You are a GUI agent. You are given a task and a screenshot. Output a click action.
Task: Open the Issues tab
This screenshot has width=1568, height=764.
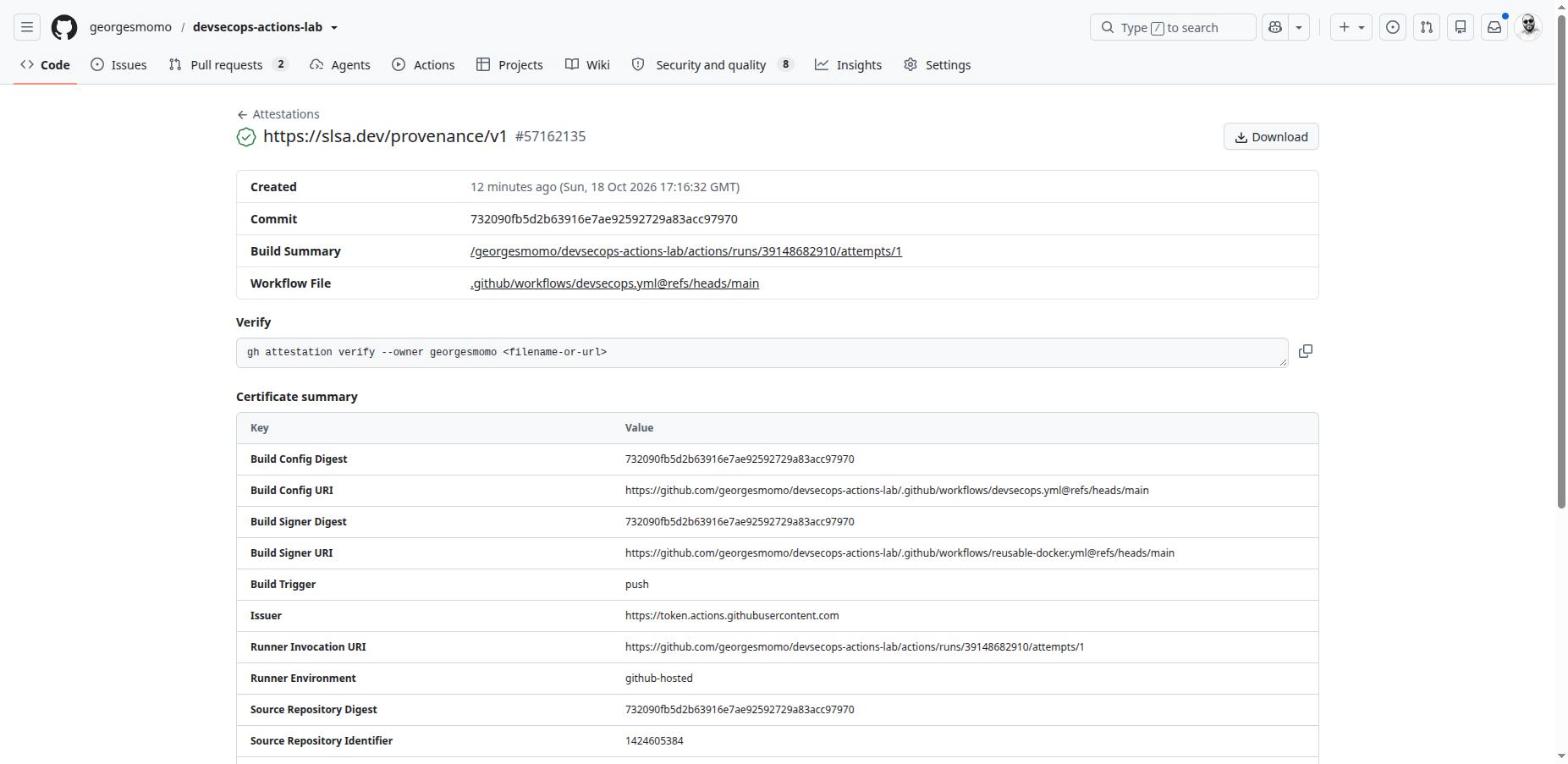118,65
